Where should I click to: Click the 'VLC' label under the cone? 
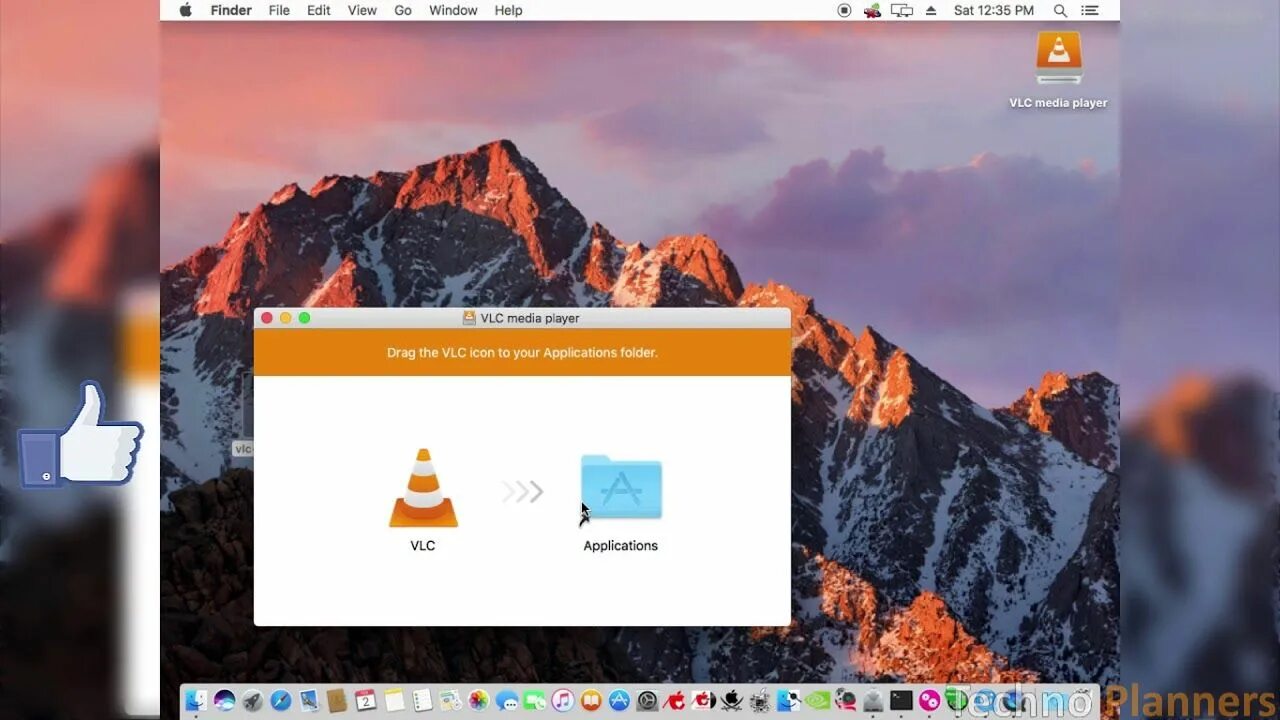coord(423,545)
